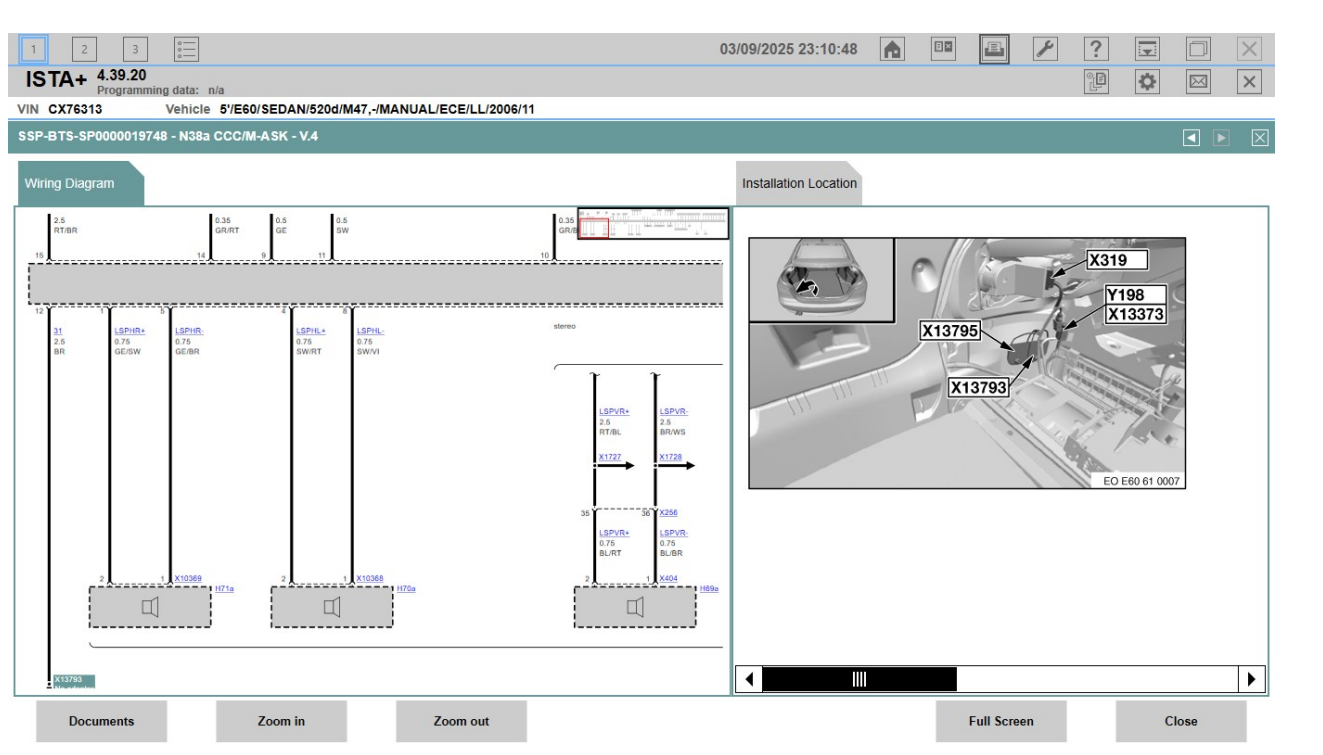Select the Installation Location tab

(x=799, y=183)
